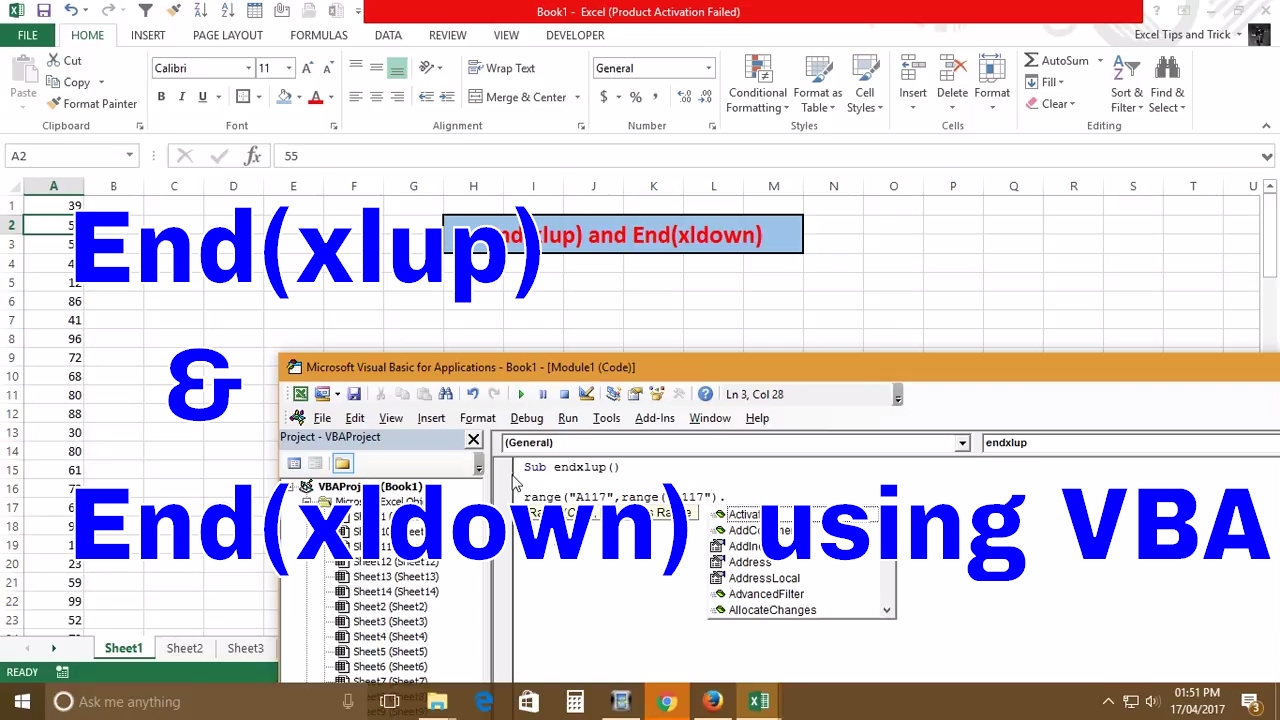Open the INSERT ribbon tab

pyautogui.click(x=148, y=35)
